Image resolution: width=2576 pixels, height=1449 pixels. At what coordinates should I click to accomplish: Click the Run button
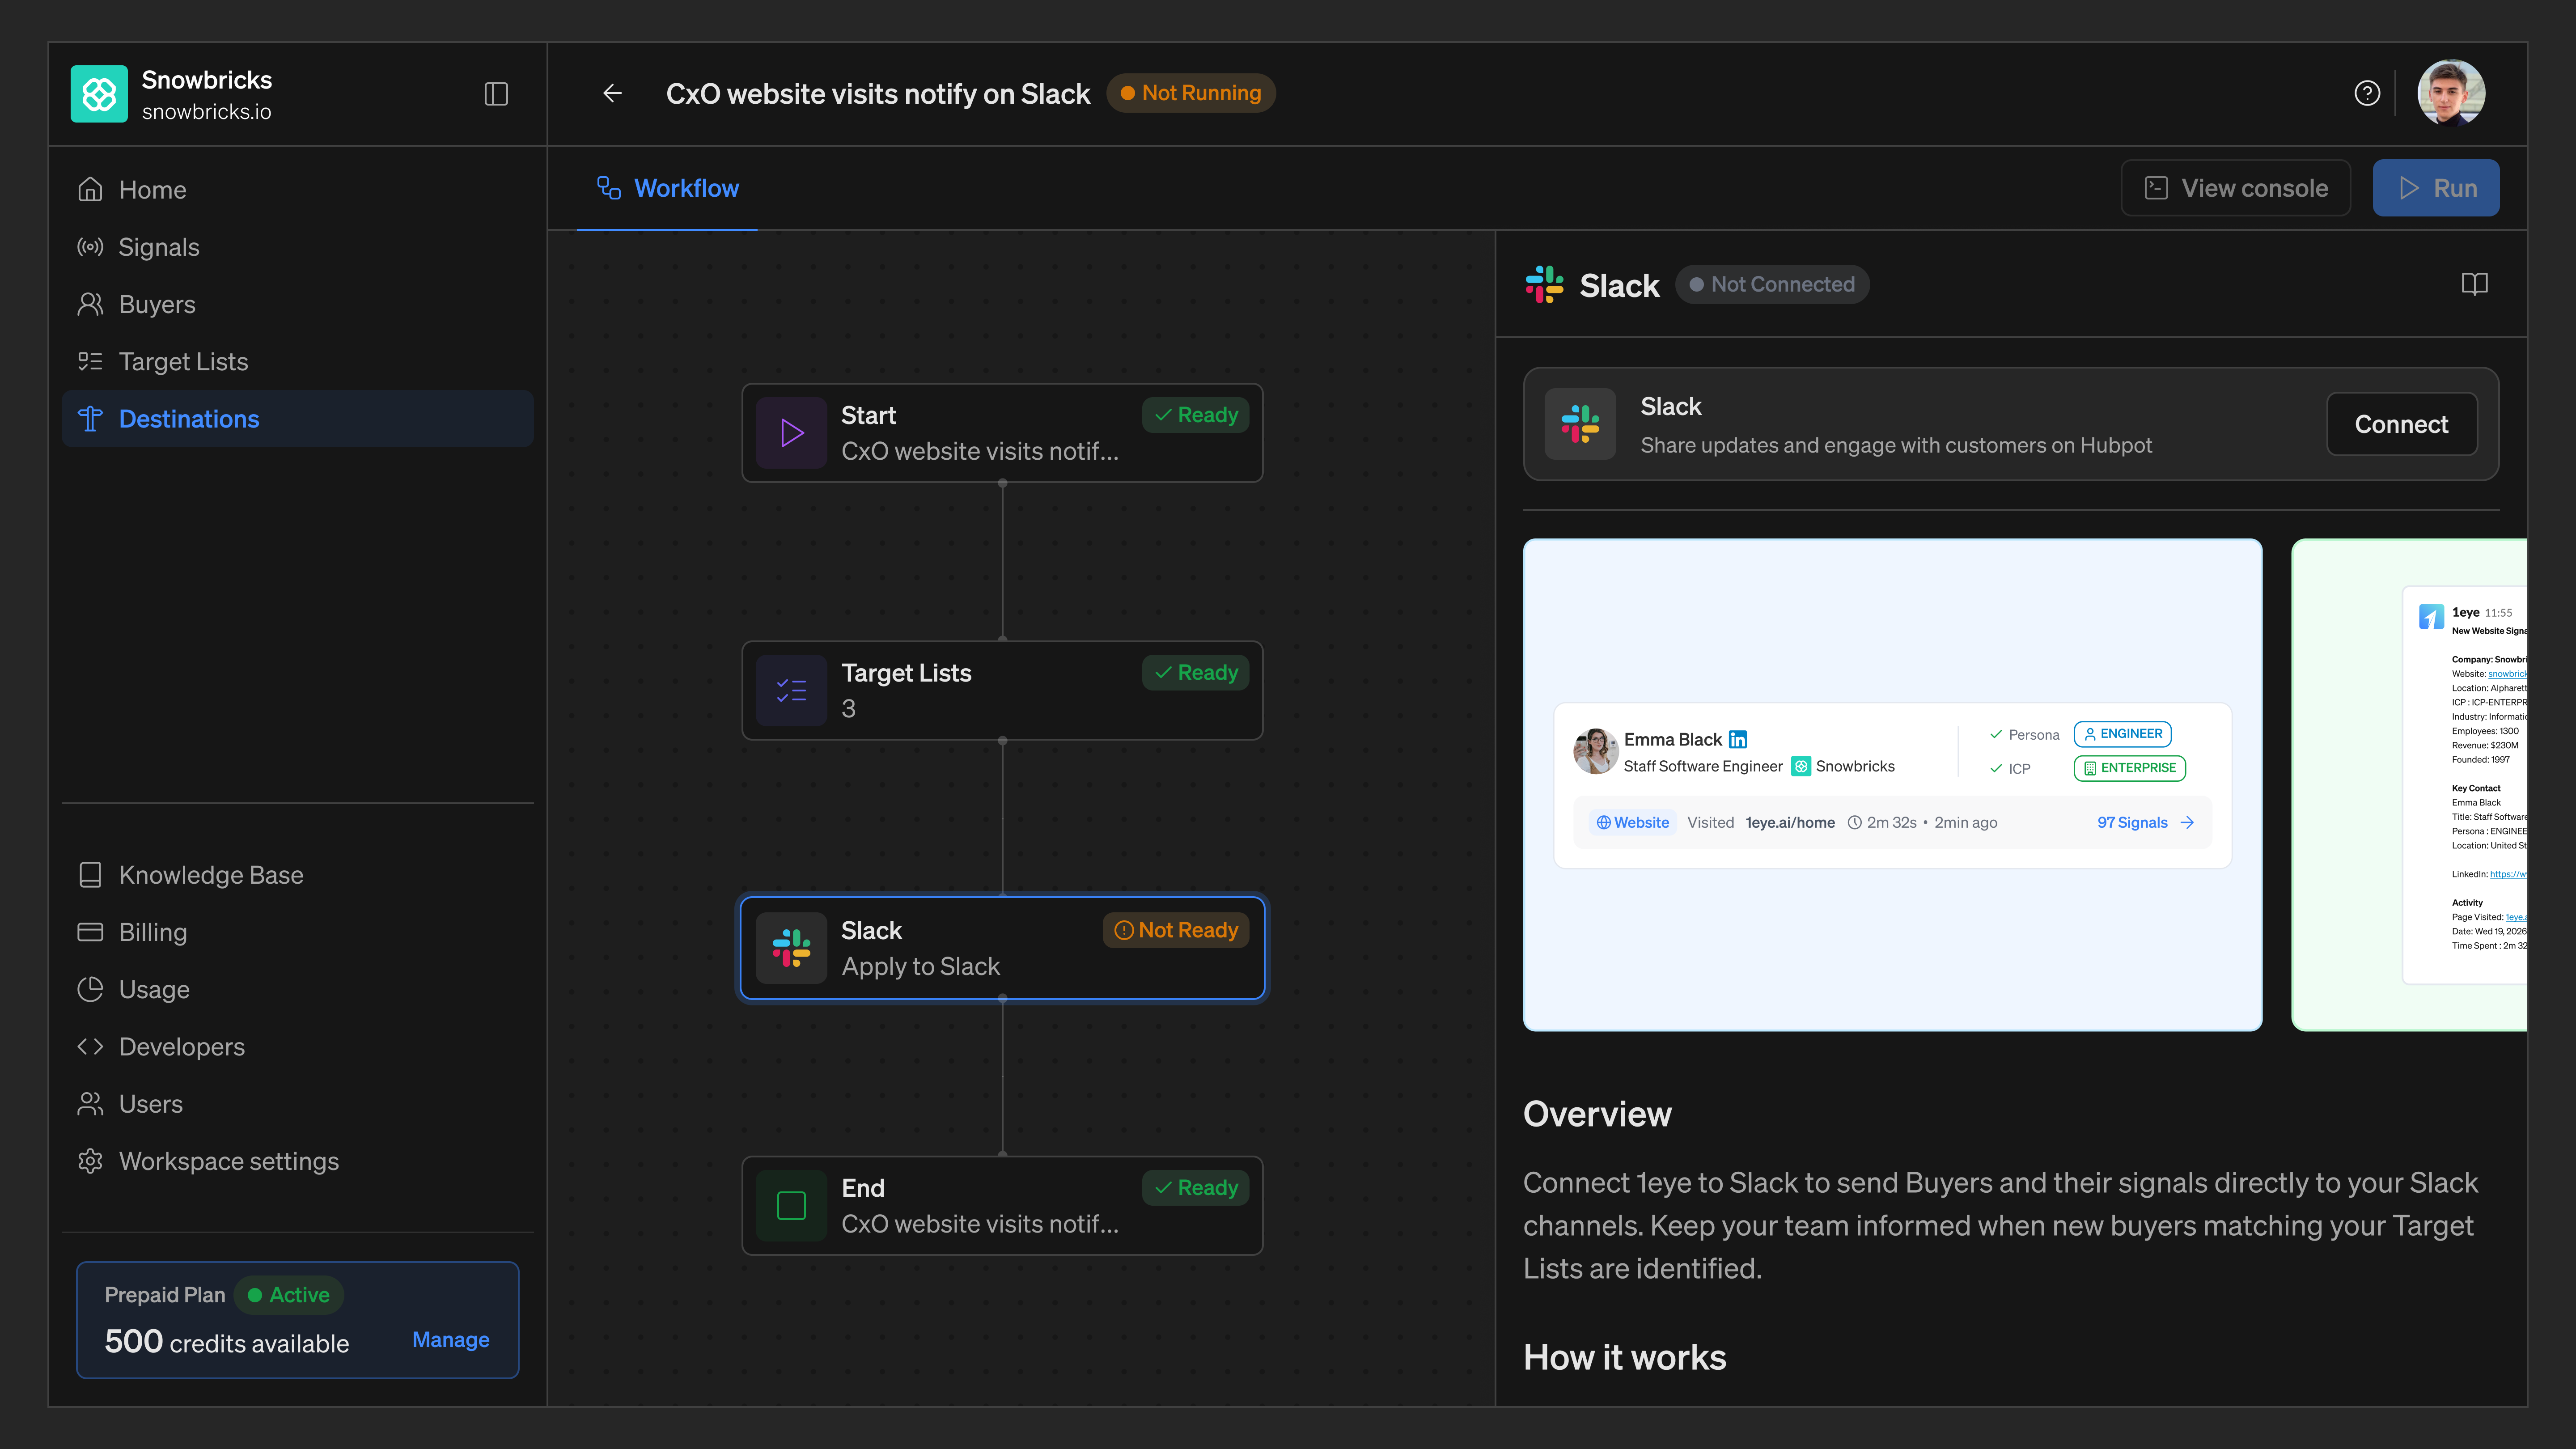(2436, 188)
